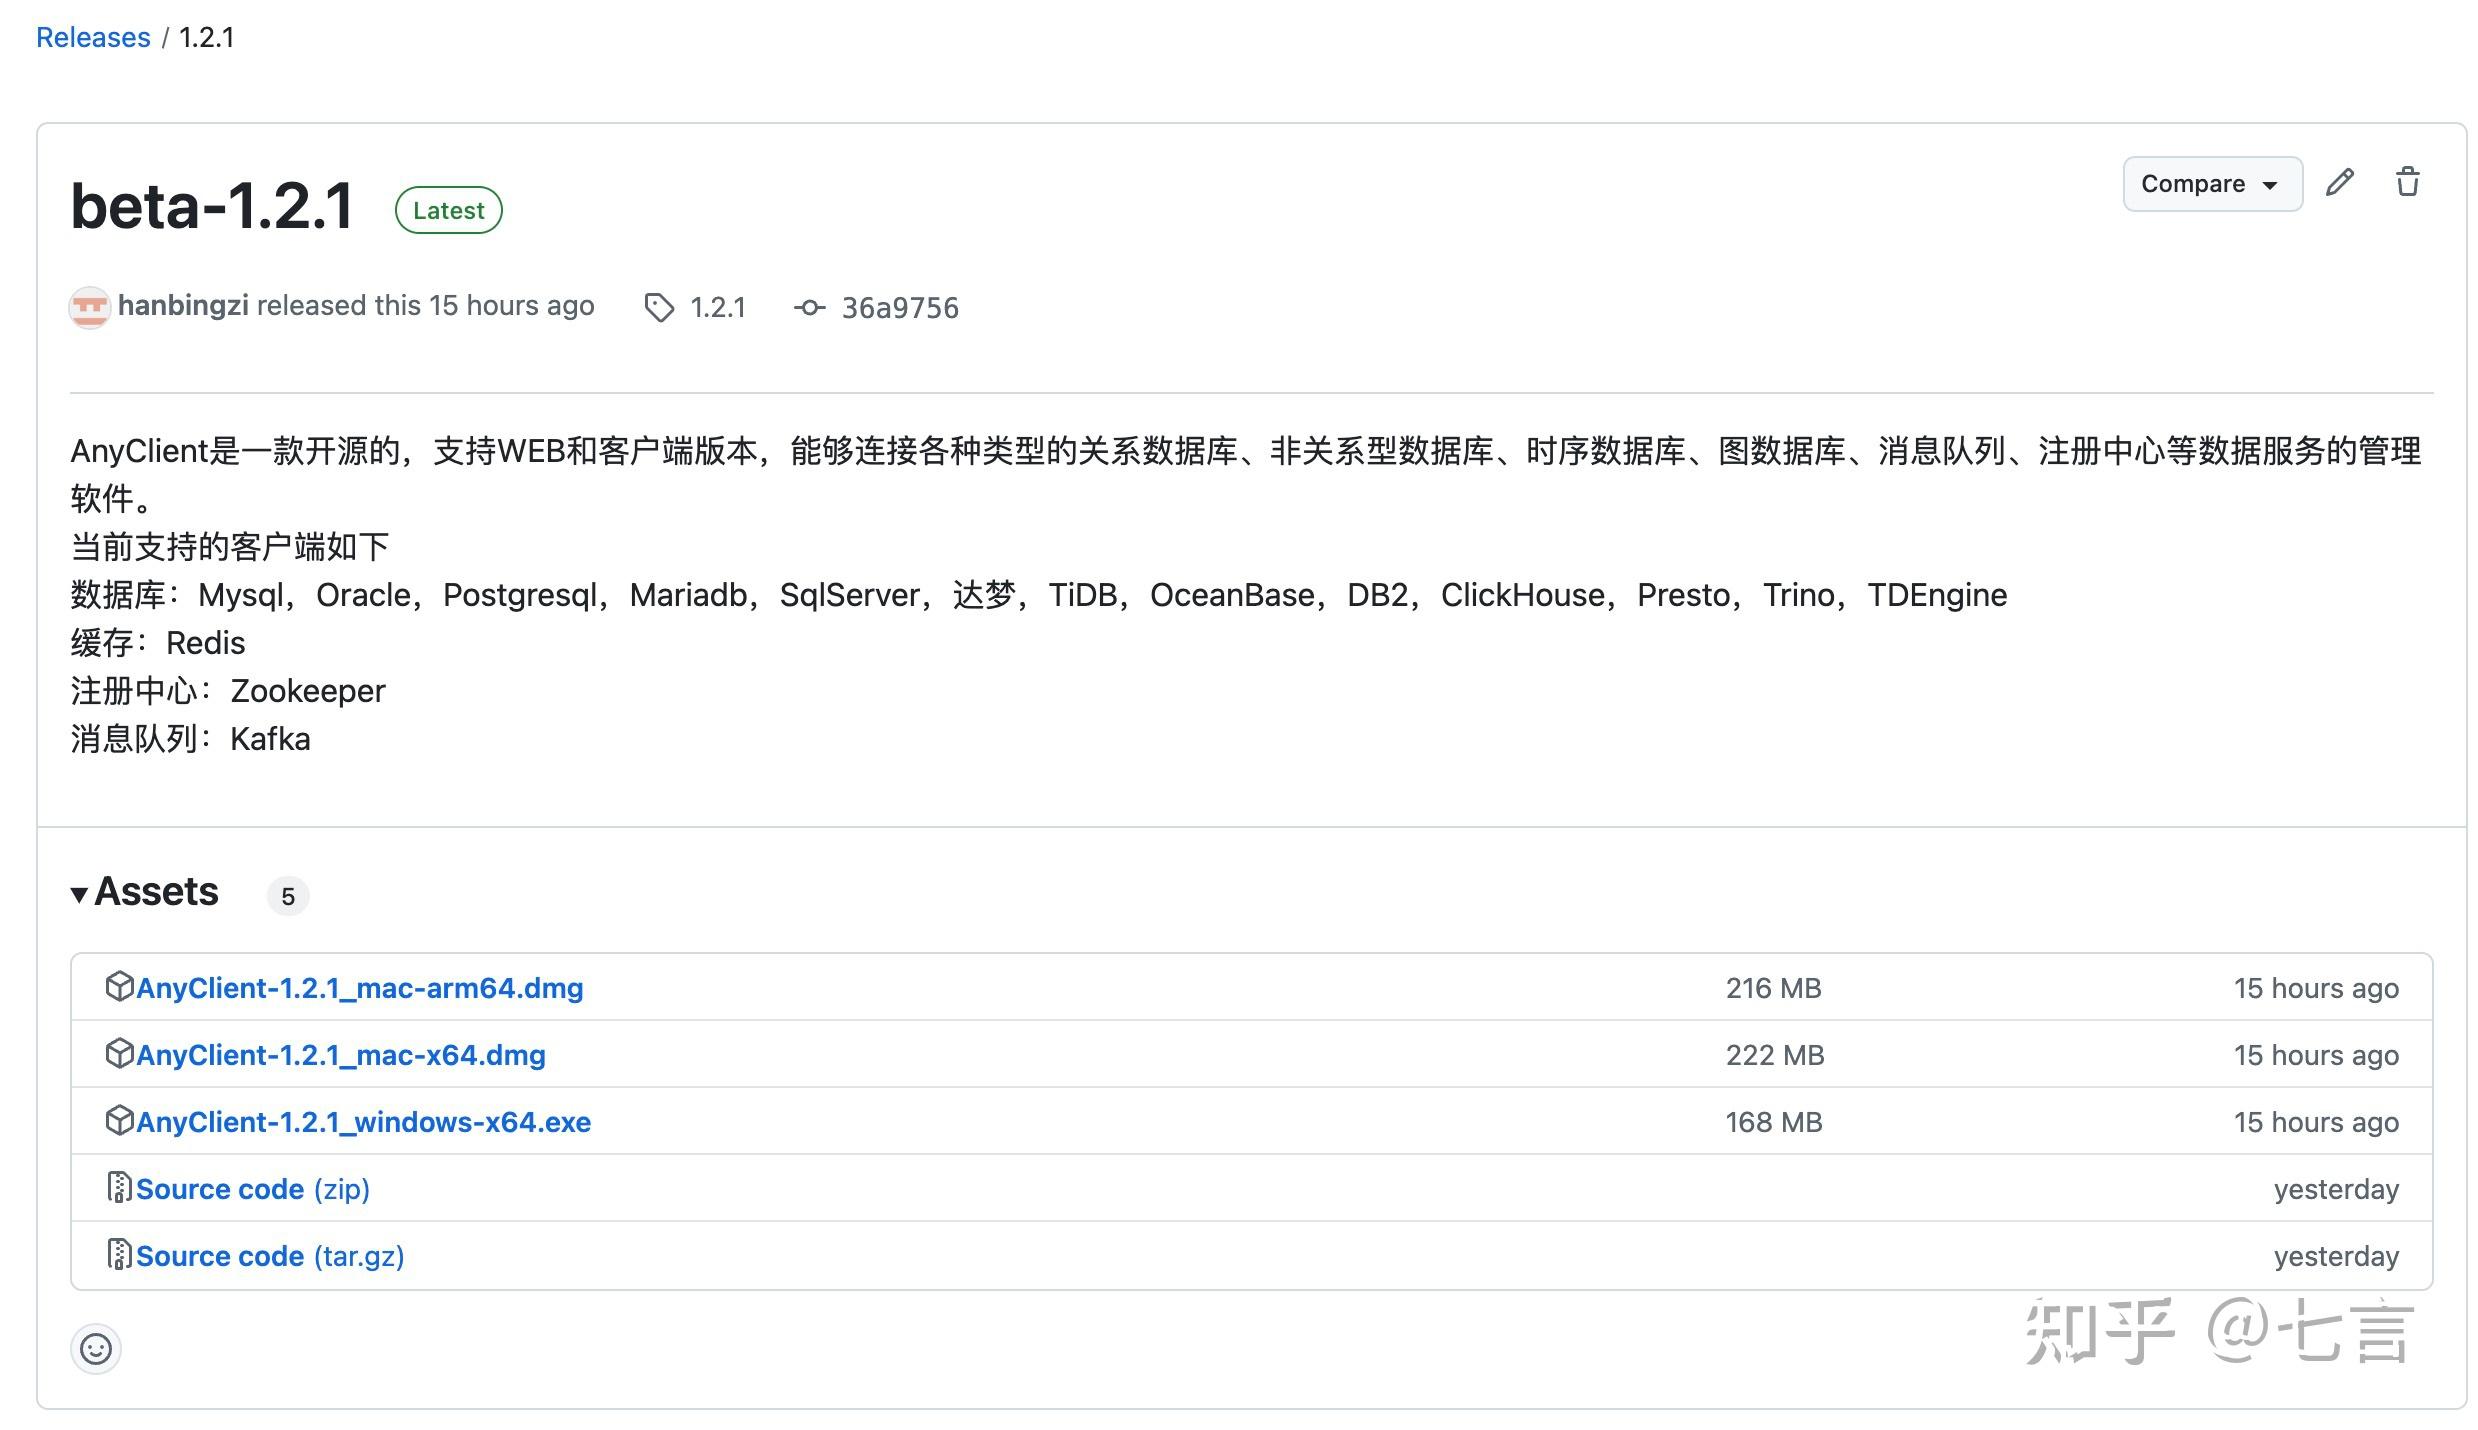
Task: Delete the release via the trash icon
Action: 2408,183
